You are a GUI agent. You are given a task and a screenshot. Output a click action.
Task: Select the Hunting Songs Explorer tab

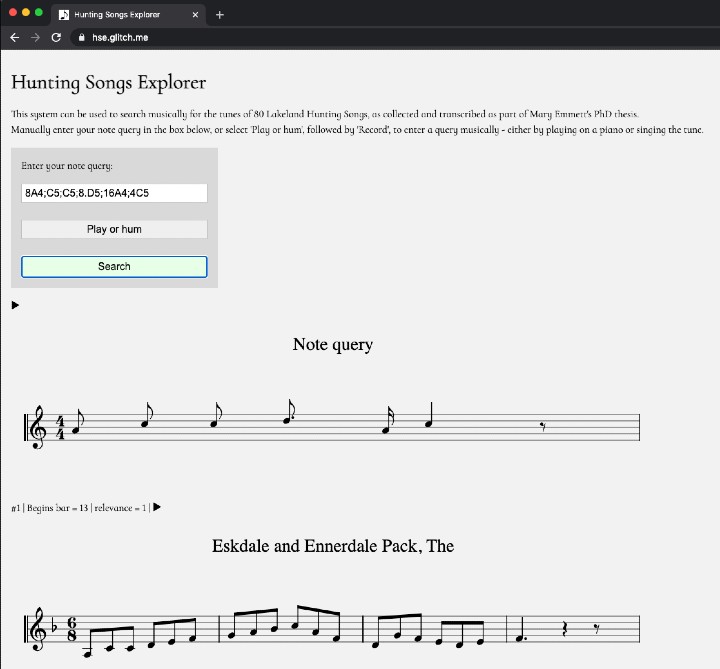(120, 15)
